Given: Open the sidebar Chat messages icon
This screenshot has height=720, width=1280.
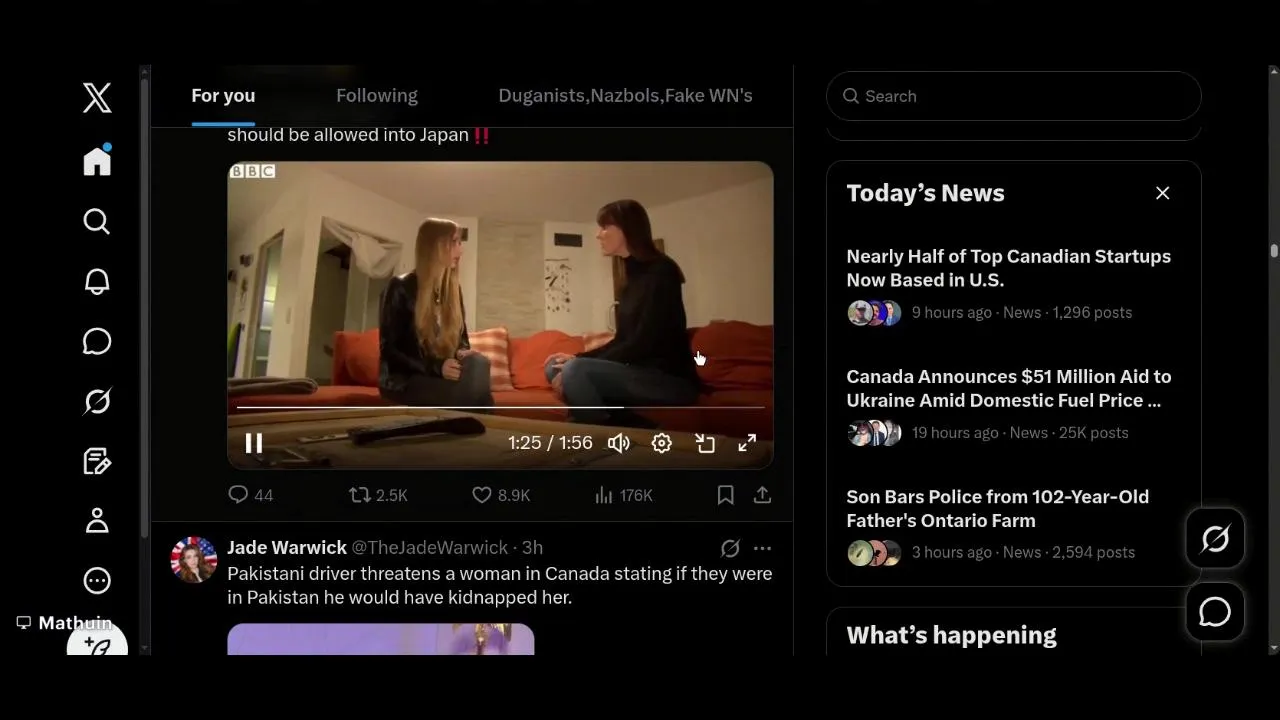Looking at the screenshot, I should coord(97,341).
